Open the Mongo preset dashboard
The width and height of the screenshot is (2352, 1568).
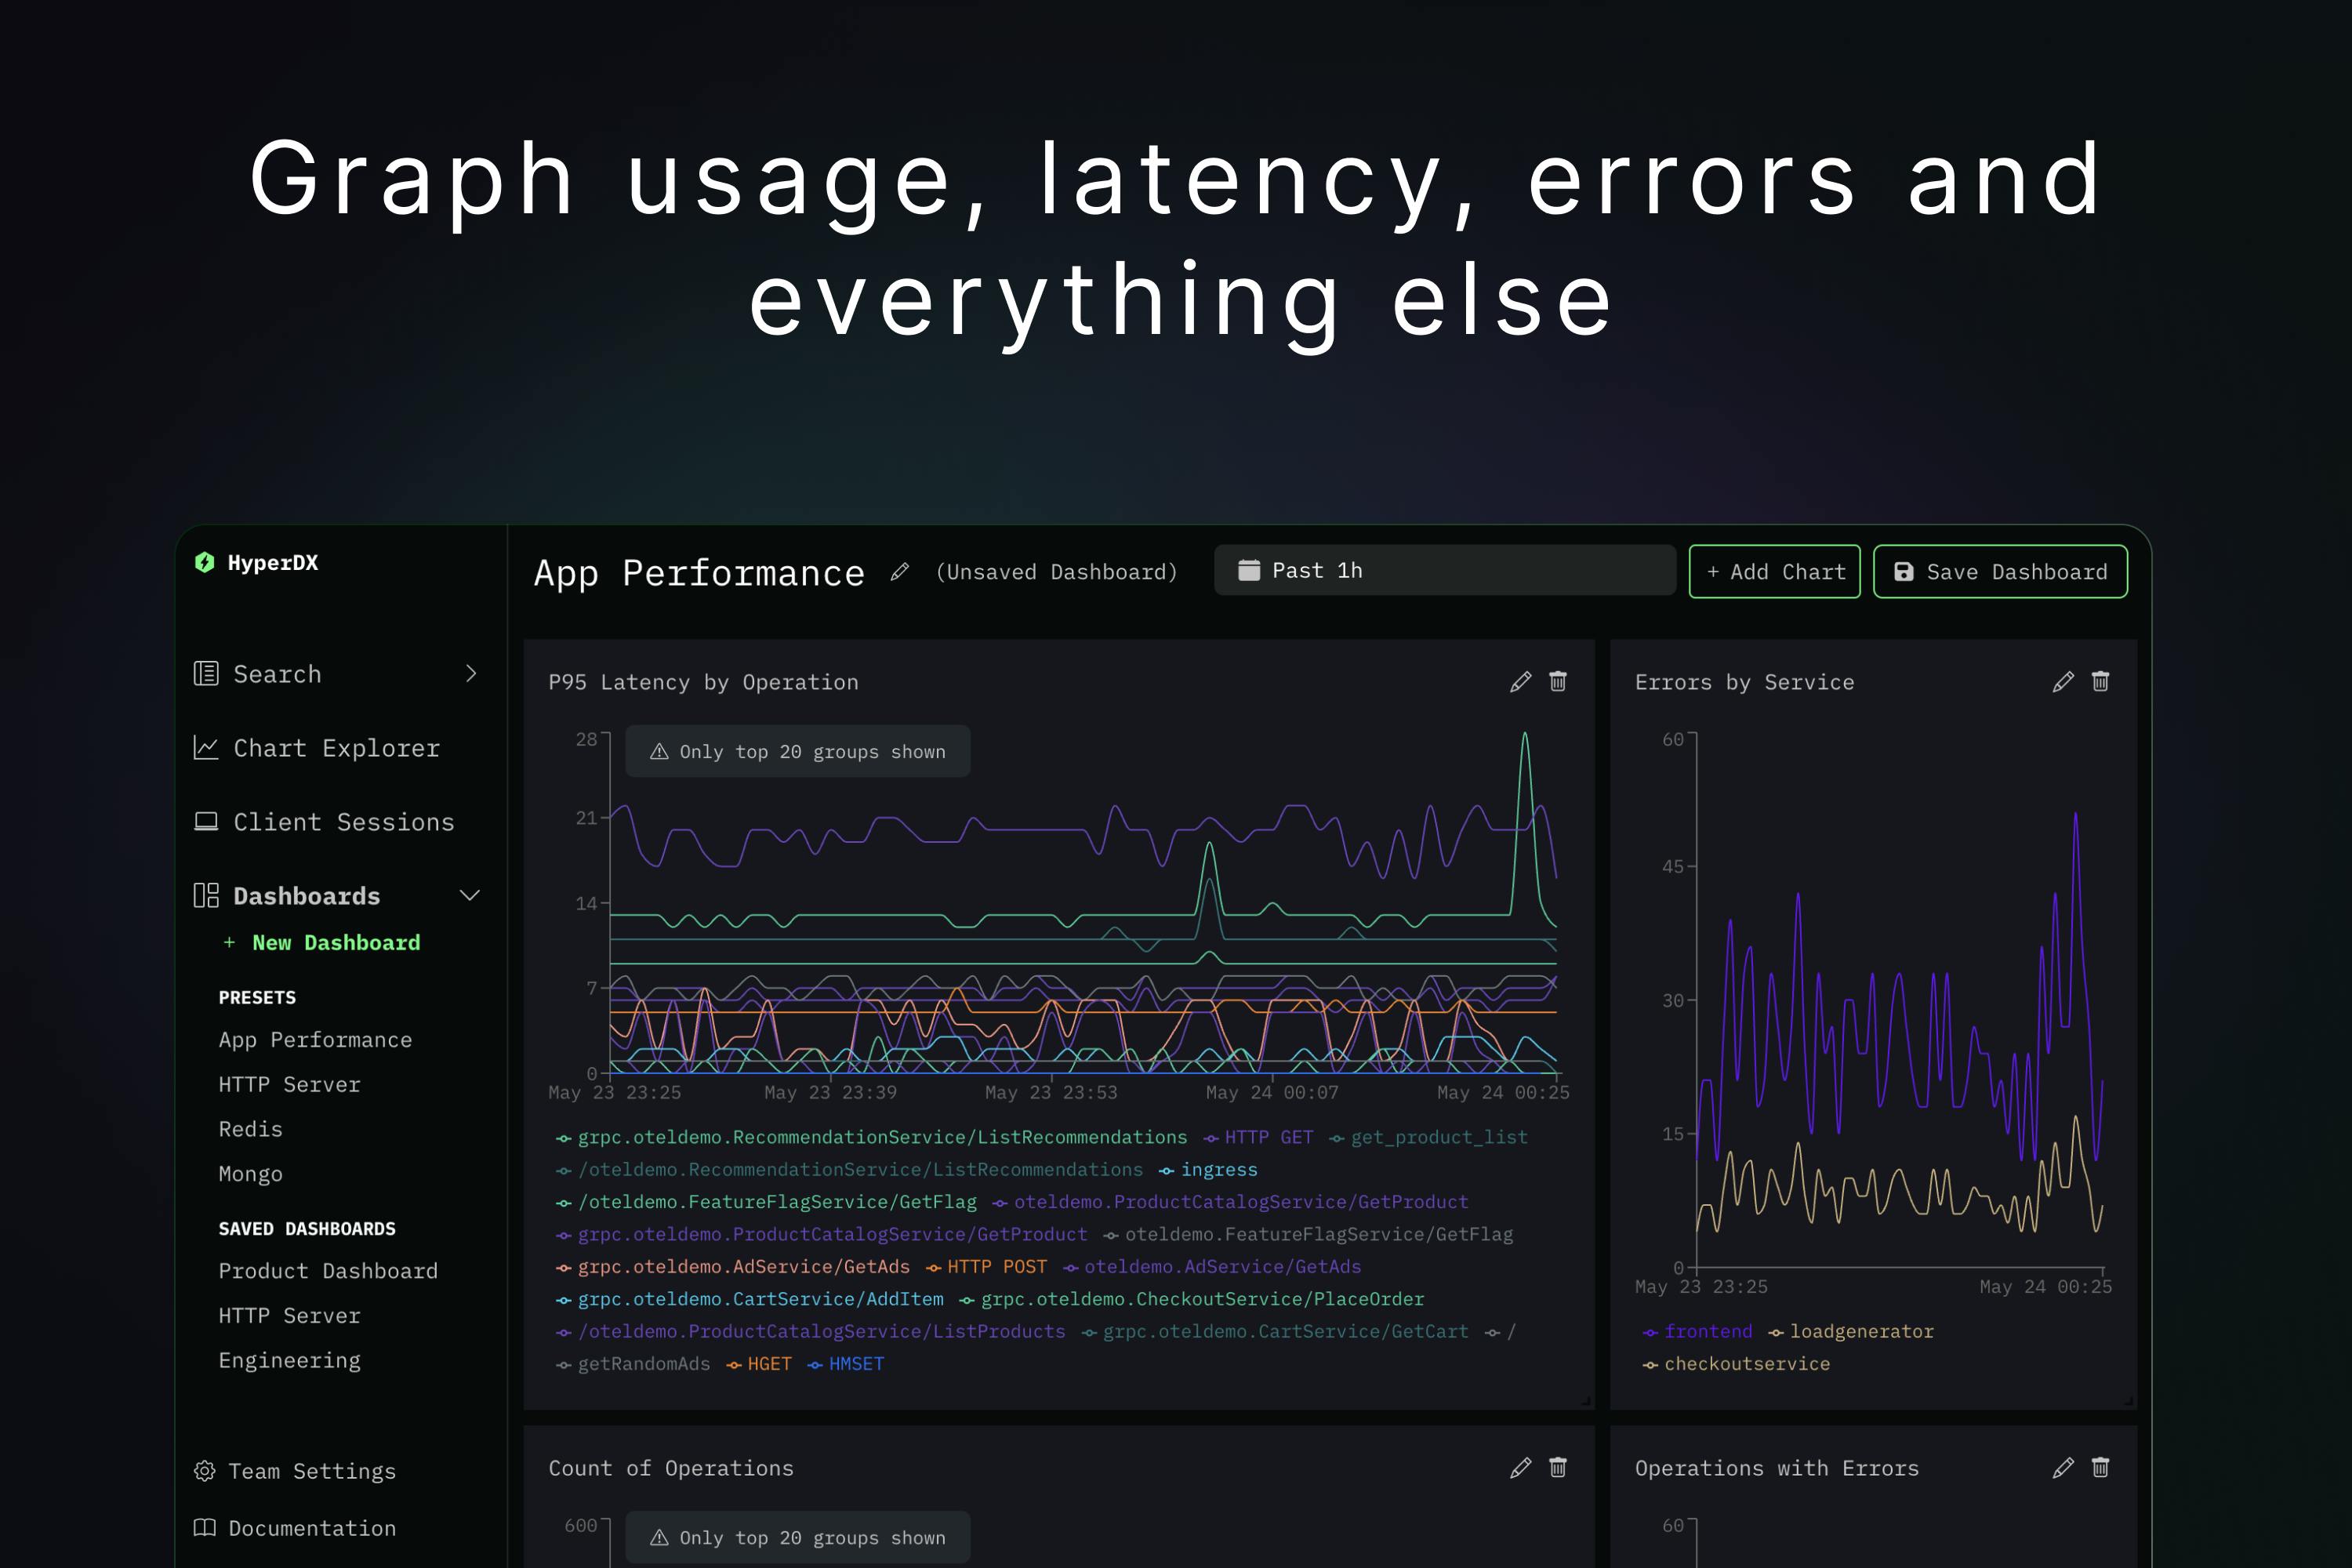point(250,1174)
